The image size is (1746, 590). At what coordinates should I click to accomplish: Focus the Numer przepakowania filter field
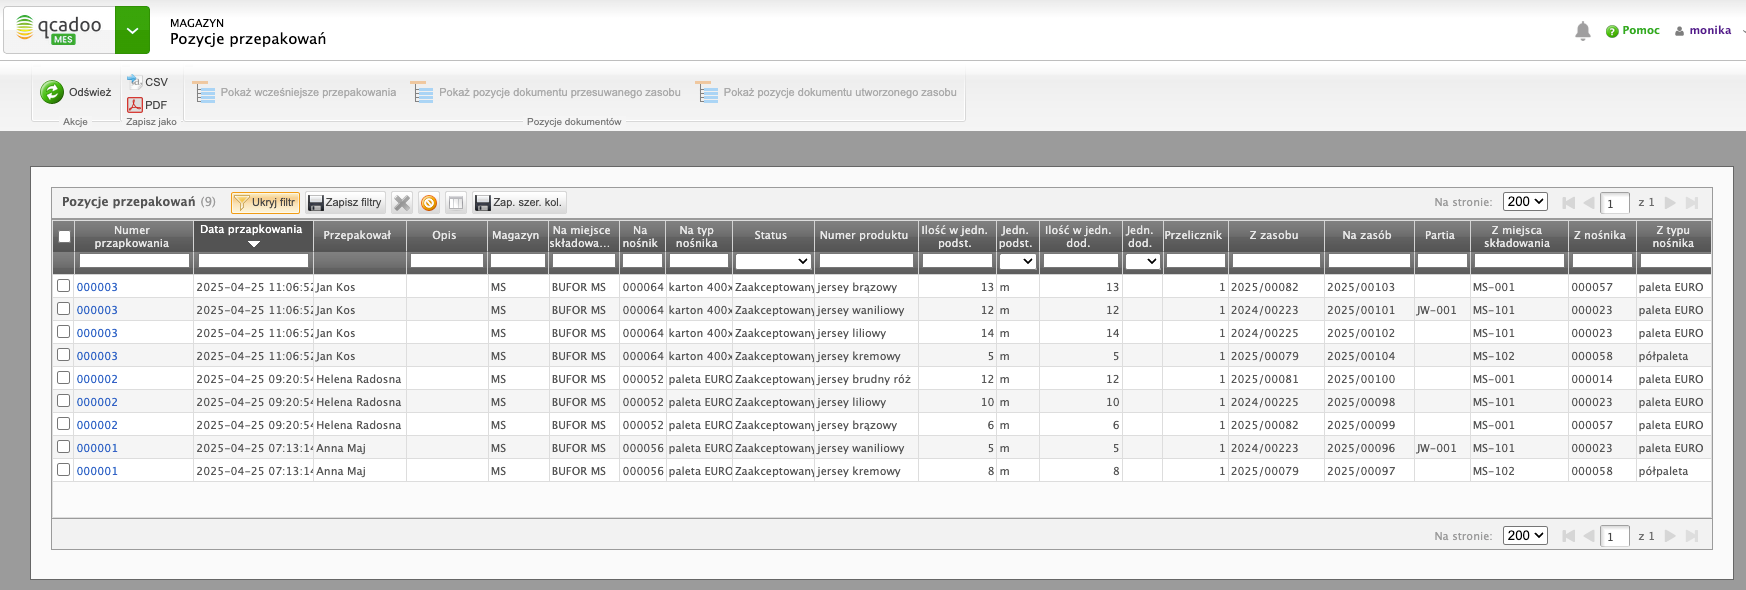point(134,261)
